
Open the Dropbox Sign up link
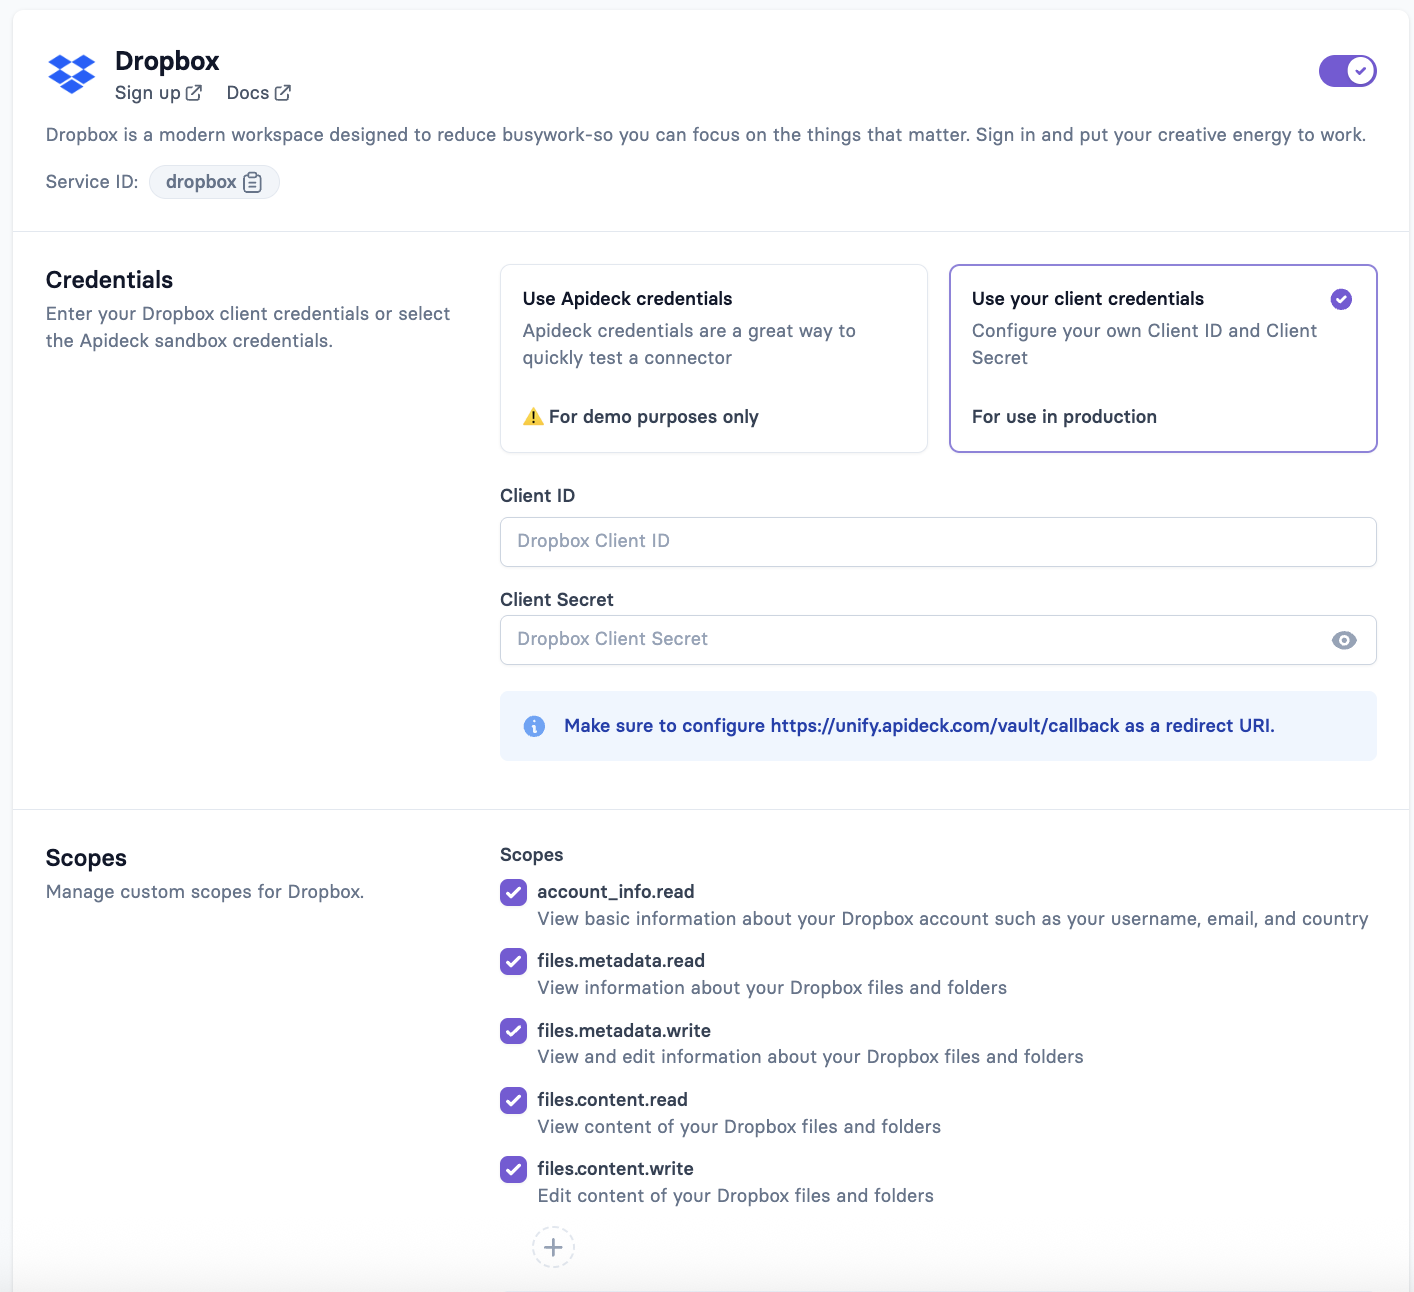[x=158, y=93]
